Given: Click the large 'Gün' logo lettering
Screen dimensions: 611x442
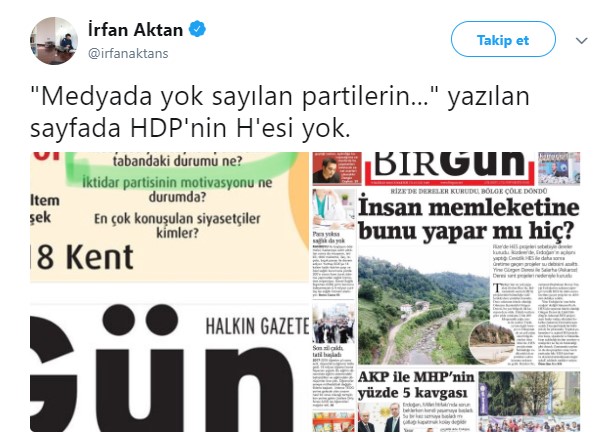Looking at the screenshot, I should coord(162,368).
